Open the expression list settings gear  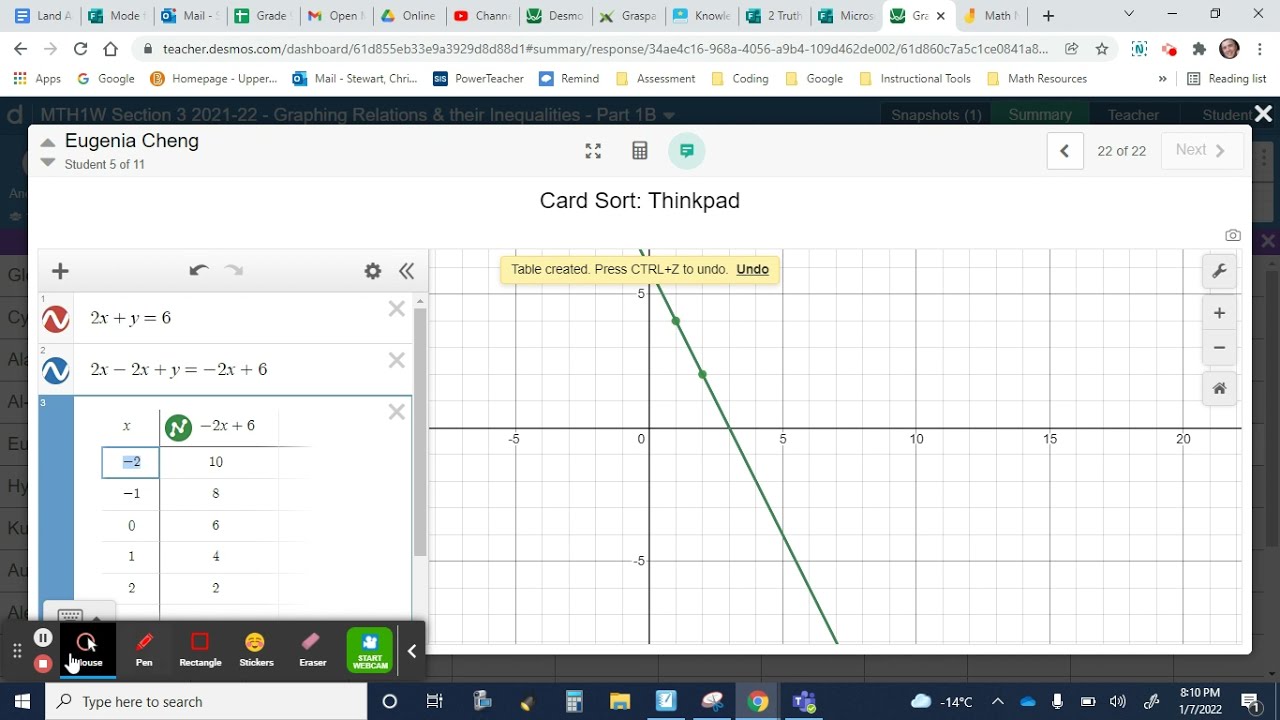pyautogui.click(x=373, y=271)
